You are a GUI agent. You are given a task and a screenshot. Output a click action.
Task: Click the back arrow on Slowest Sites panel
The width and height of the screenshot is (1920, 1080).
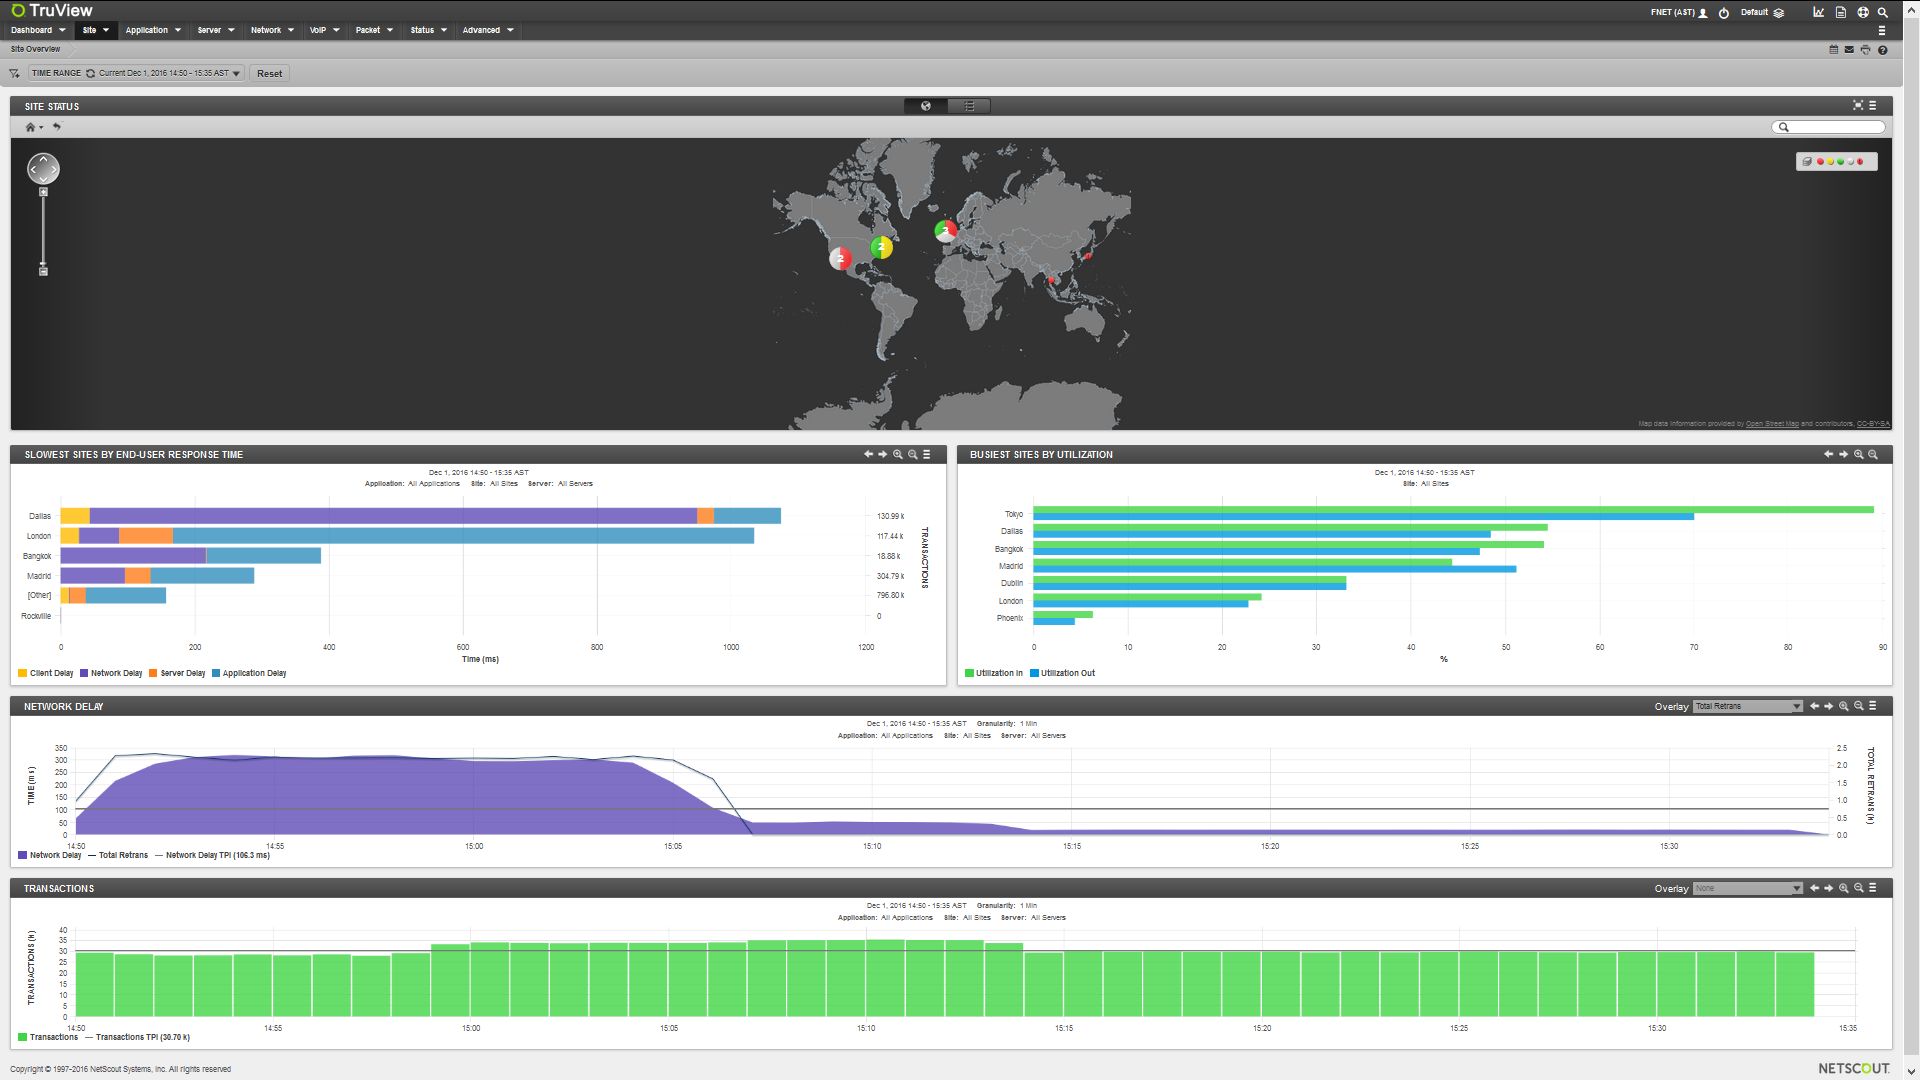(868, 454)
